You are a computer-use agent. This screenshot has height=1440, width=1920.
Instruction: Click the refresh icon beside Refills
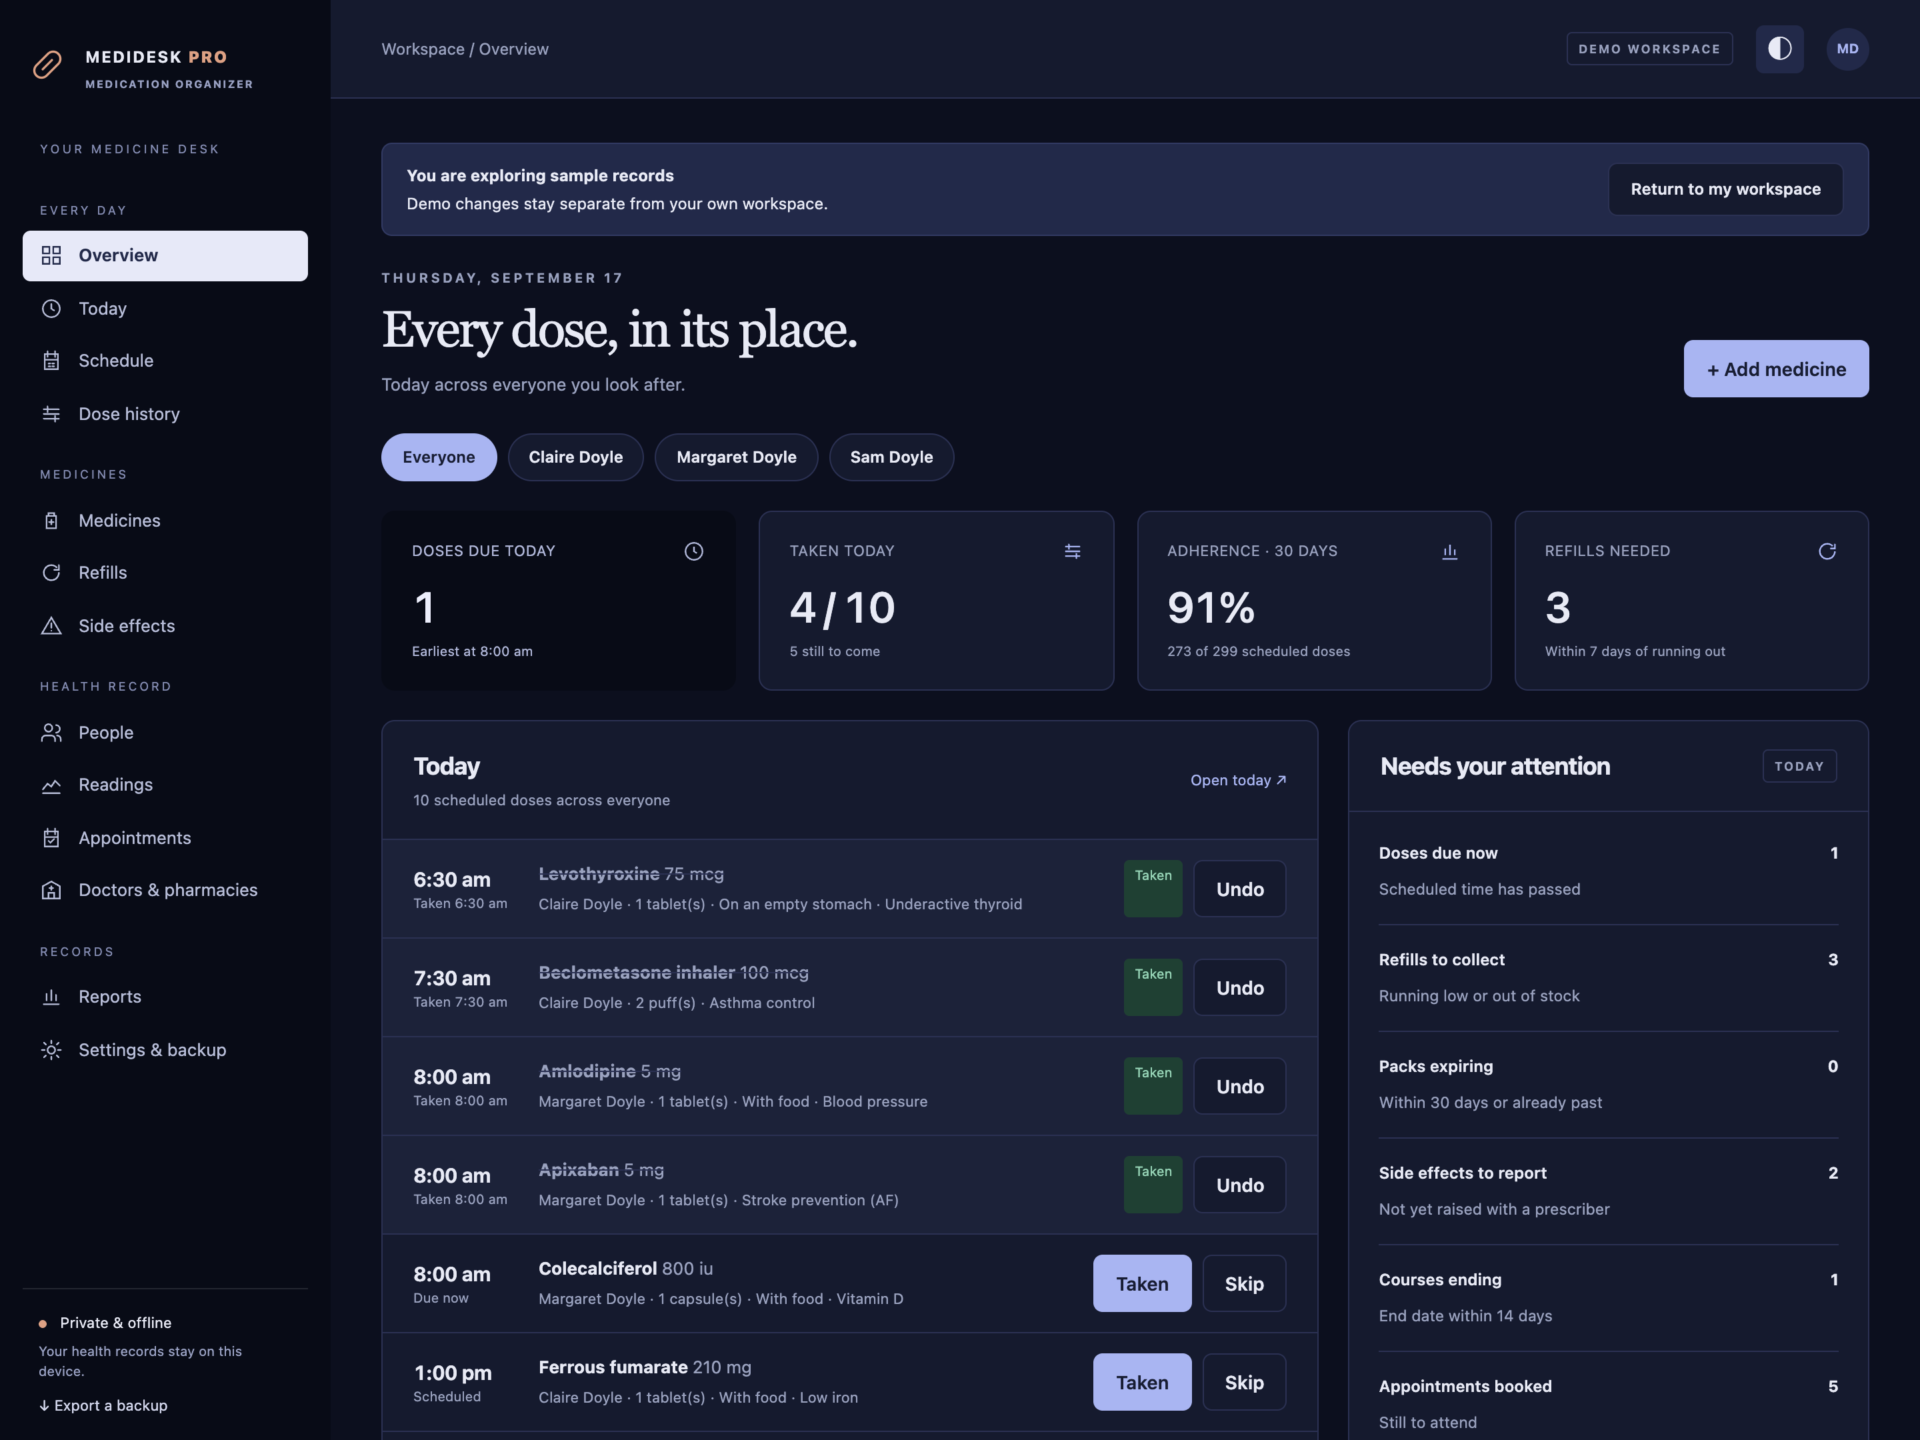coord(51,573)
